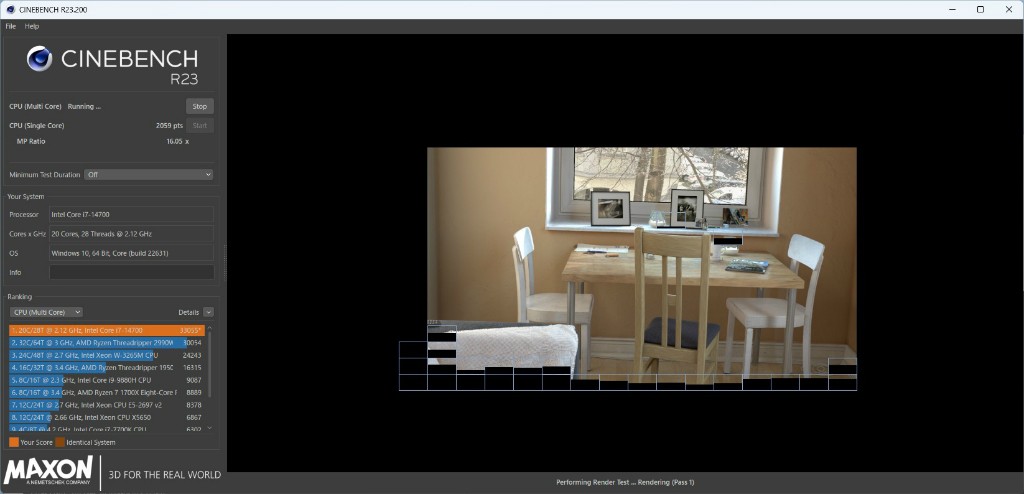Click the orange Your Score legend swatch
This screenshot has height=494, width=1024.
[x=13, y=441]
